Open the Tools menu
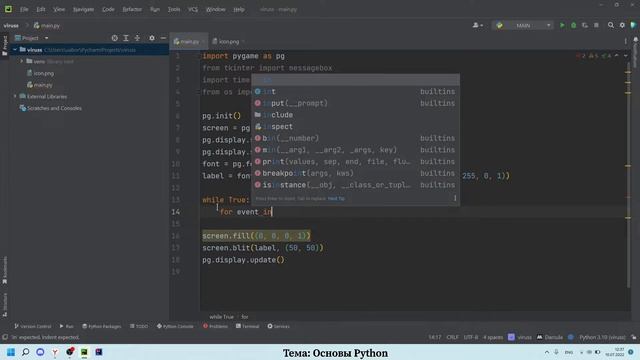This screenshot has width=640, height=360. [x=174, y=9]
